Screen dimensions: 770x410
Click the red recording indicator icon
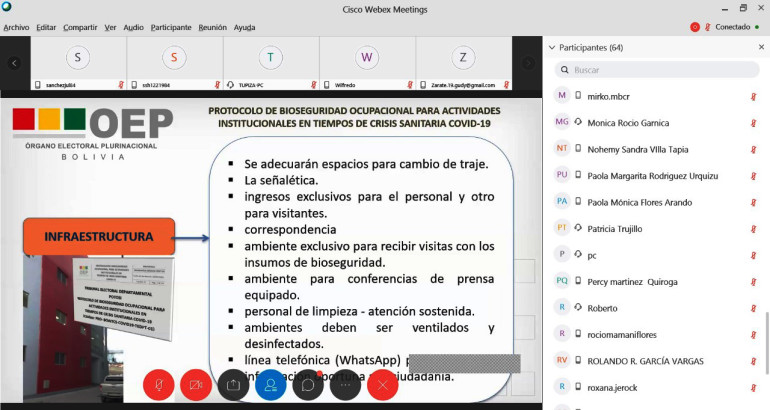point(695,27)
